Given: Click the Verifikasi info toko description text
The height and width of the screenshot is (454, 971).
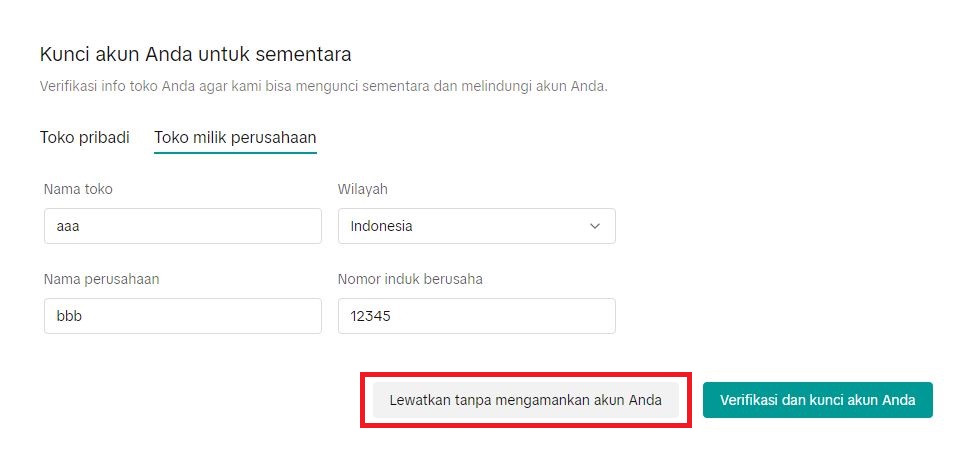Looking at the screenshot, I should point(323,86).
